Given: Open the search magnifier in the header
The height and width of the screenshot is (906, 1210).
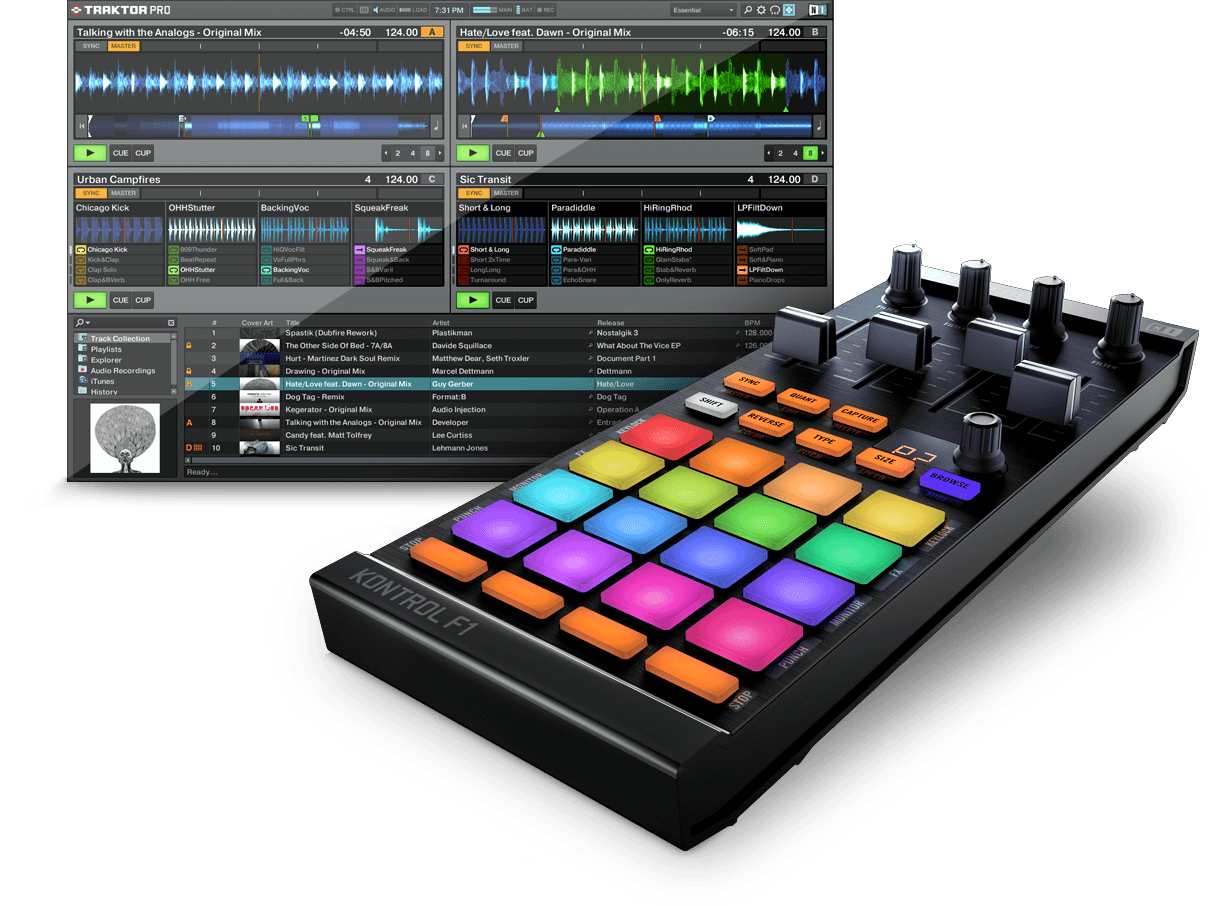Looking at the screenshot, I should tap(747, 10).
